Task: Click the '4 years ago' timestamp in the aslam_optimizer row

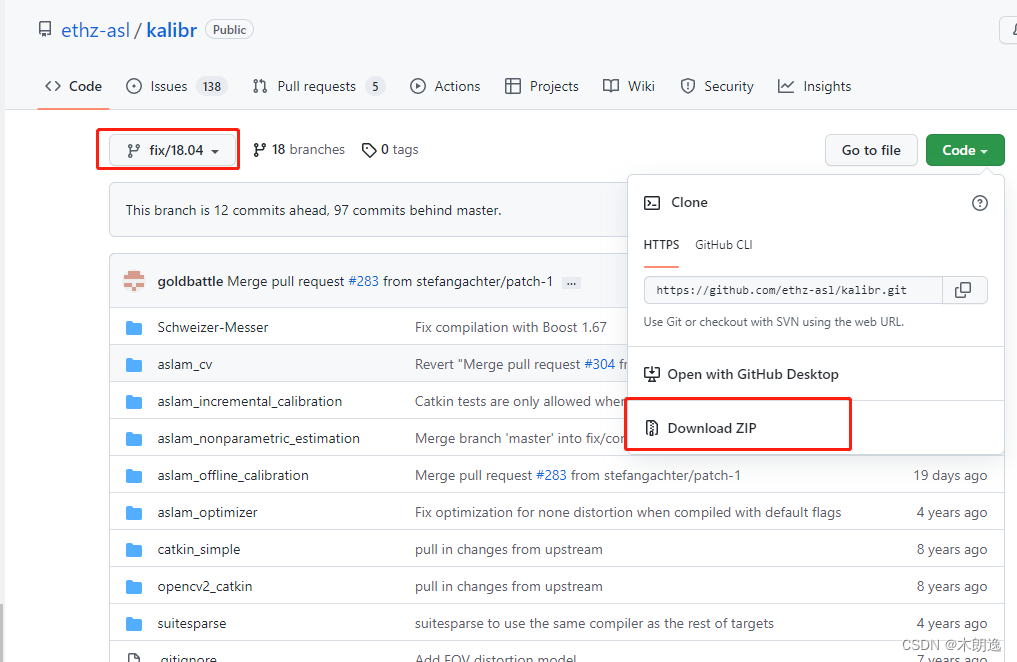Action: pyautogui.click(x=951, y=512)
